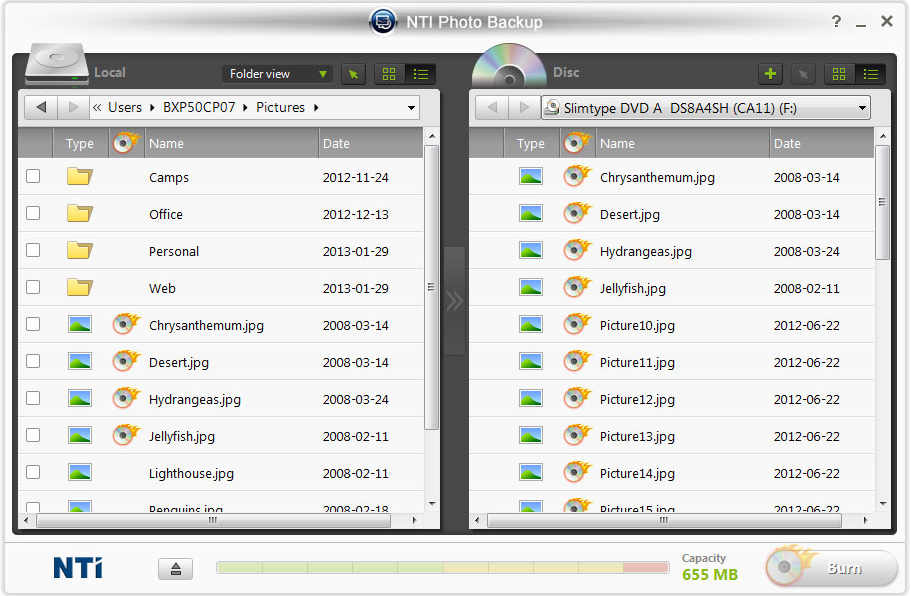Click the burned-disc icon beside local Chrysanthemum.jpg

pos(126,324)
